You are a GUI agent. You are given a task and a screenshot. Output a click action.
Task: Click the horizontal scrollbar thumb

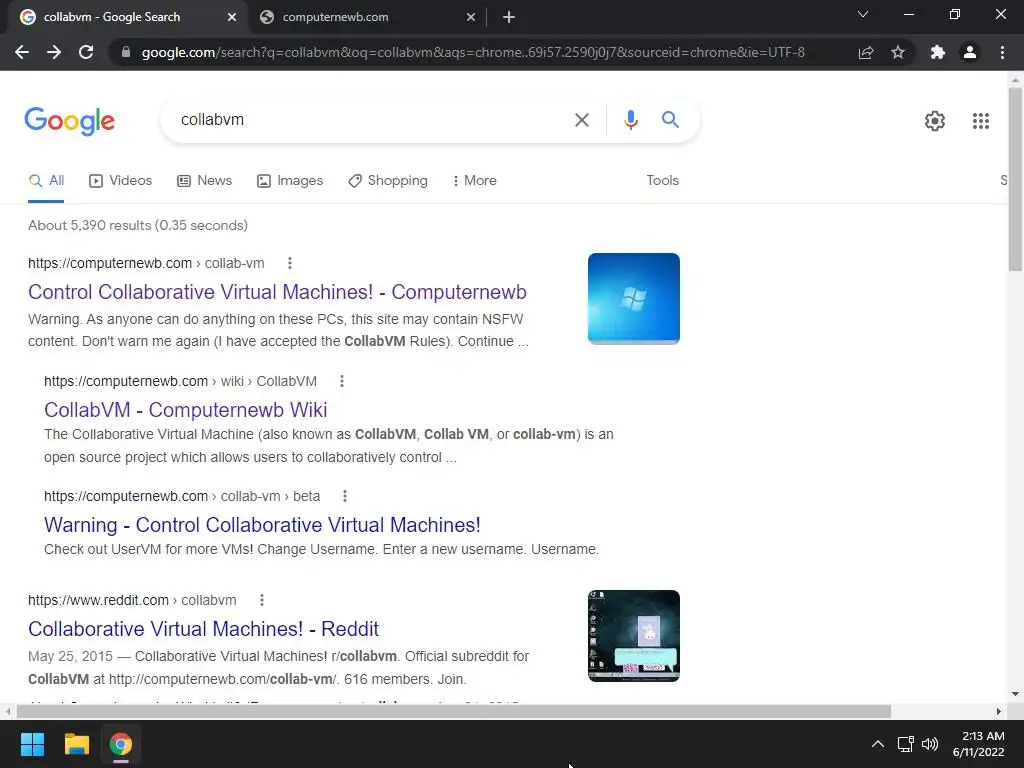(454, 711)
